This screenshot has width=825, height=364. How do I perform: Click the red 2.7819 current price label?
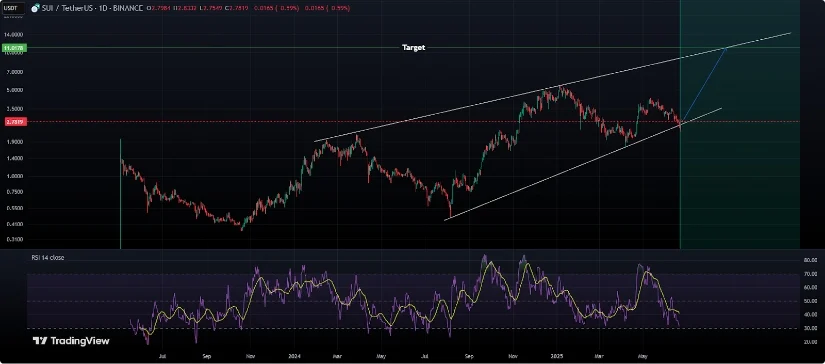click(12, 122)
